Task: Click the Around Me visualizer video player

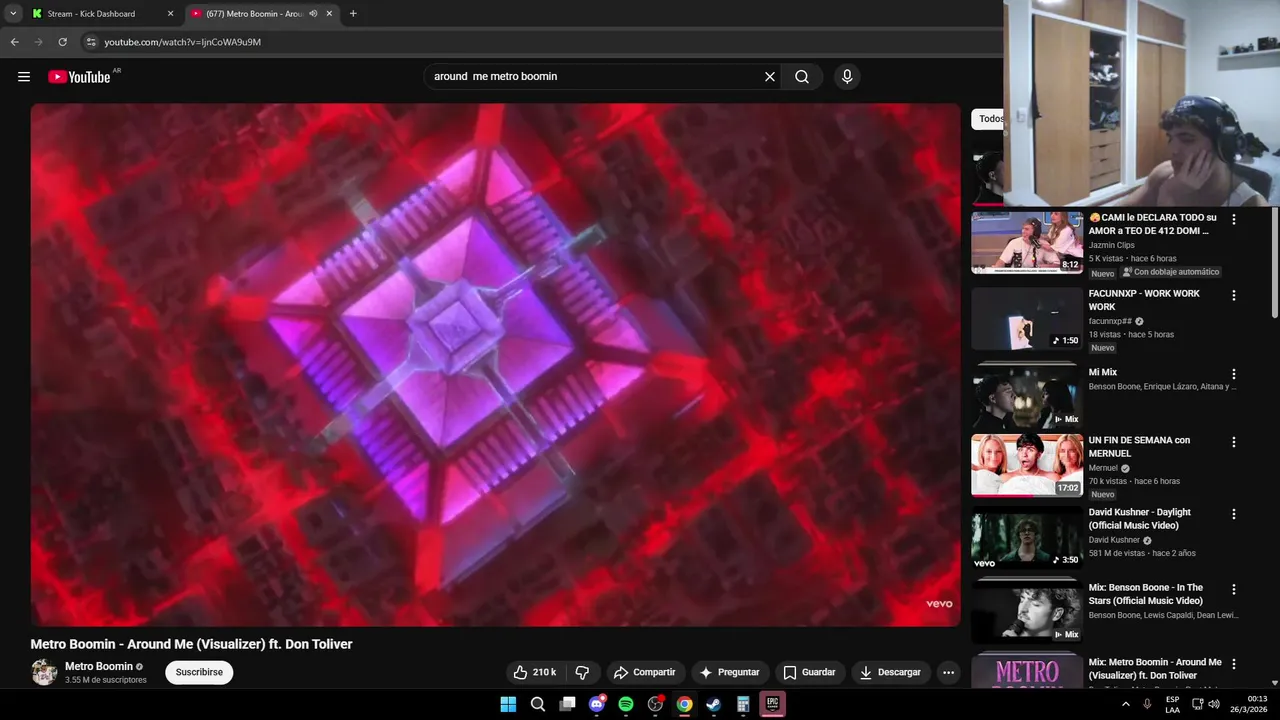Action: tap(495, 365)
